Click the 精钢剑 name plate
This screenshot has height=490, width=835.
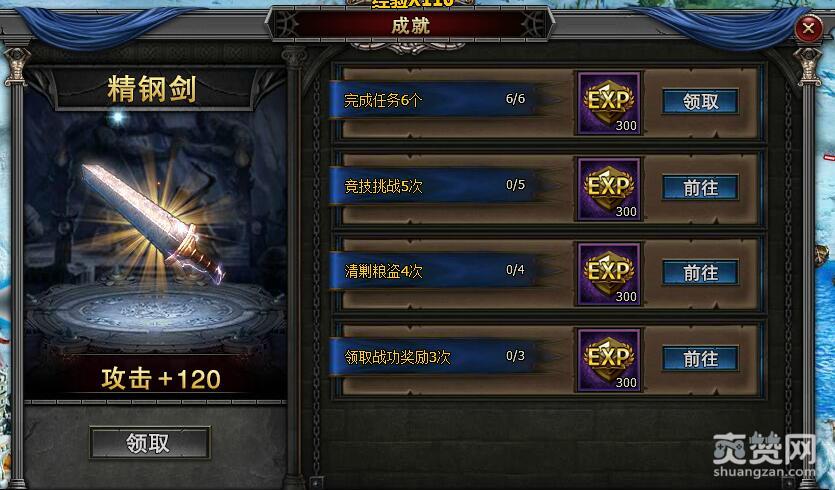click(x=152, y=89)
